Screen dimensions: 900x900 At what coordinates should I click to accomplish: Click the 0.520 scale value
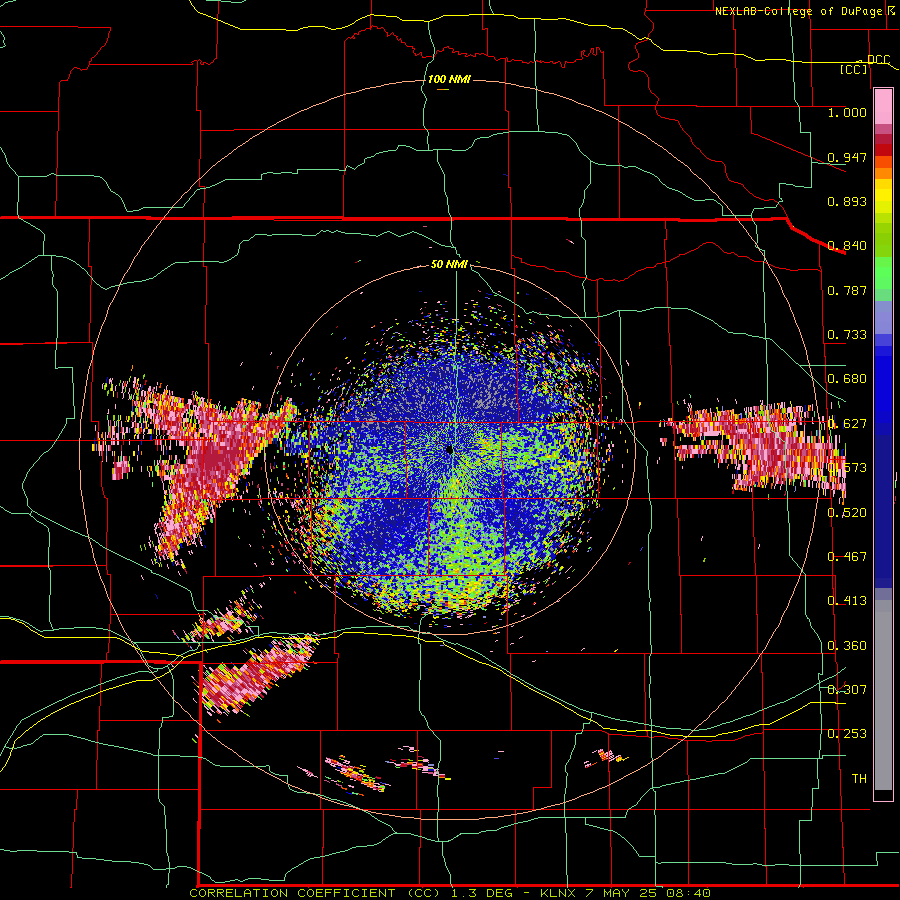pos(847,513)
